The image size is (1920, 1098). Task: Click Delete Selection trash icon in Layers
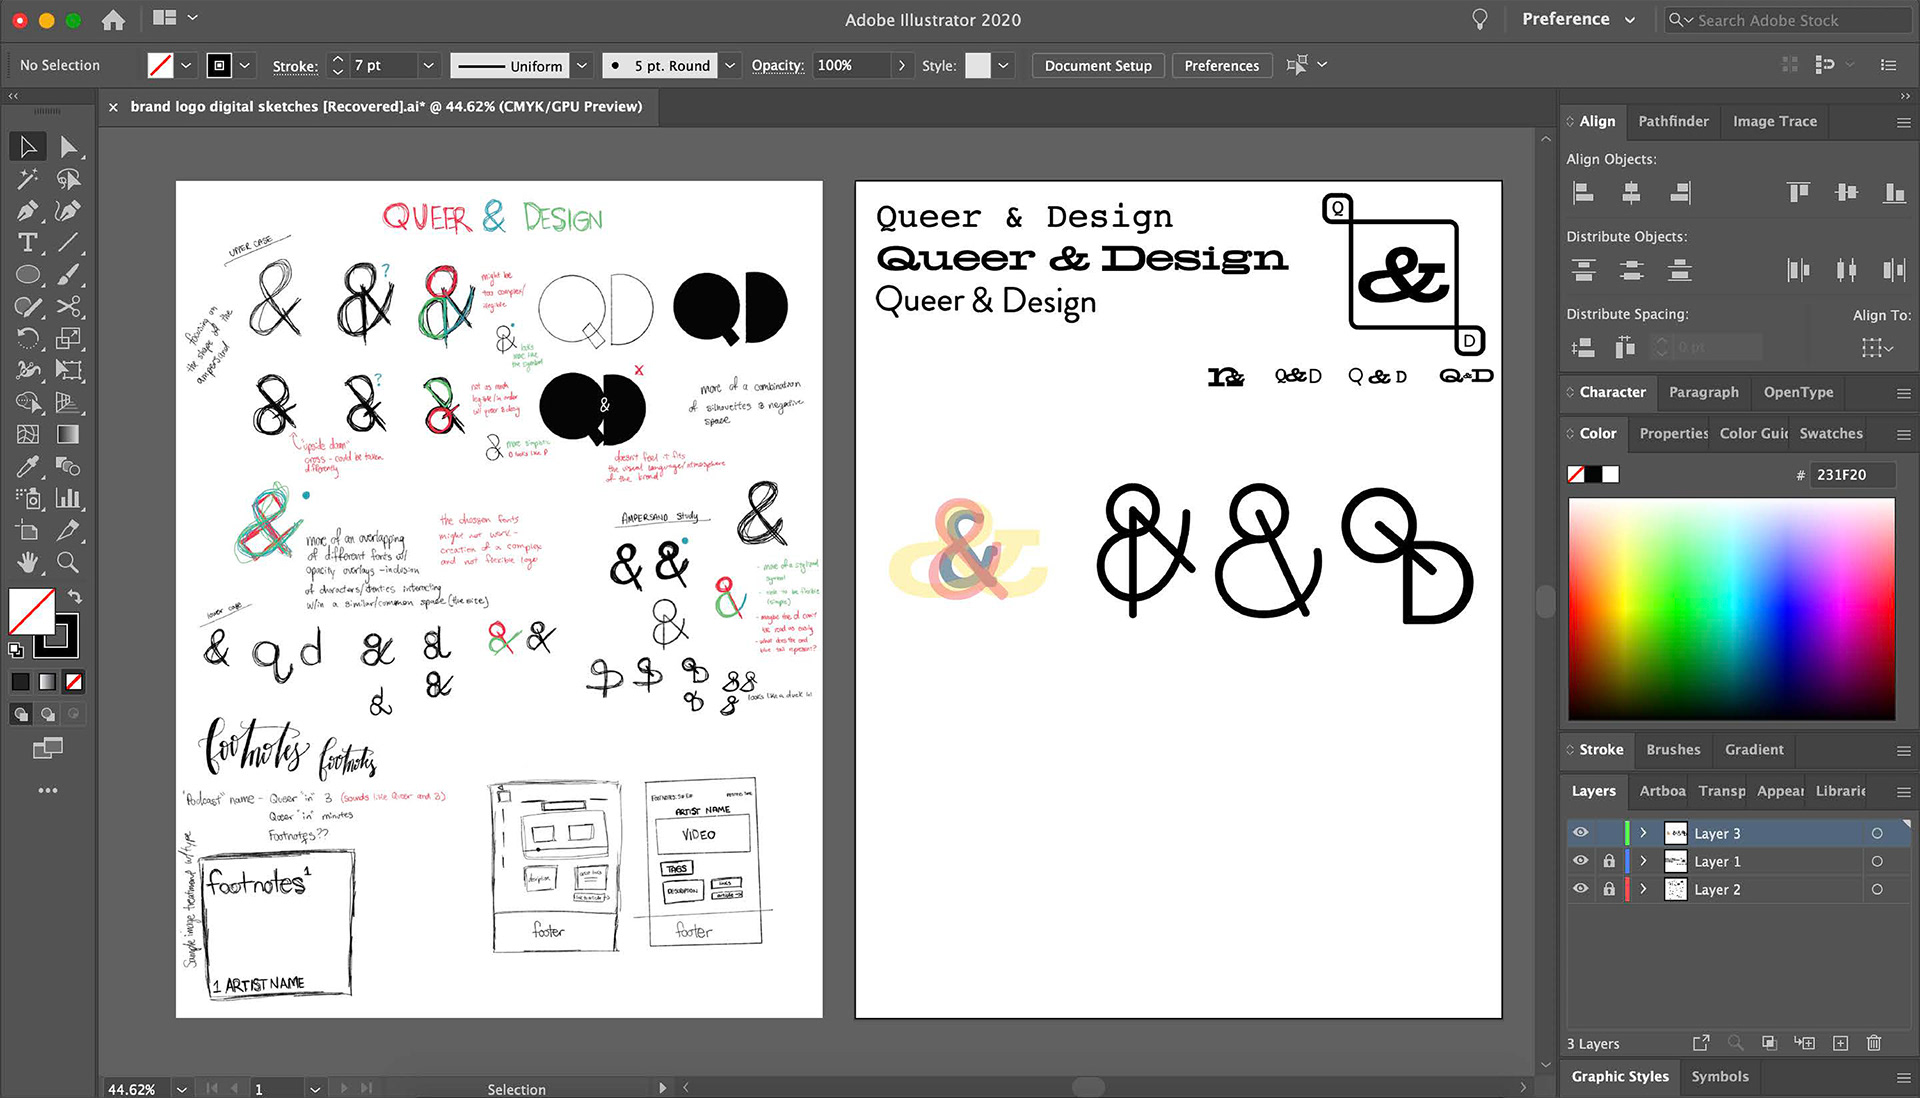pyautogui.click(x=1874, y=1043)
